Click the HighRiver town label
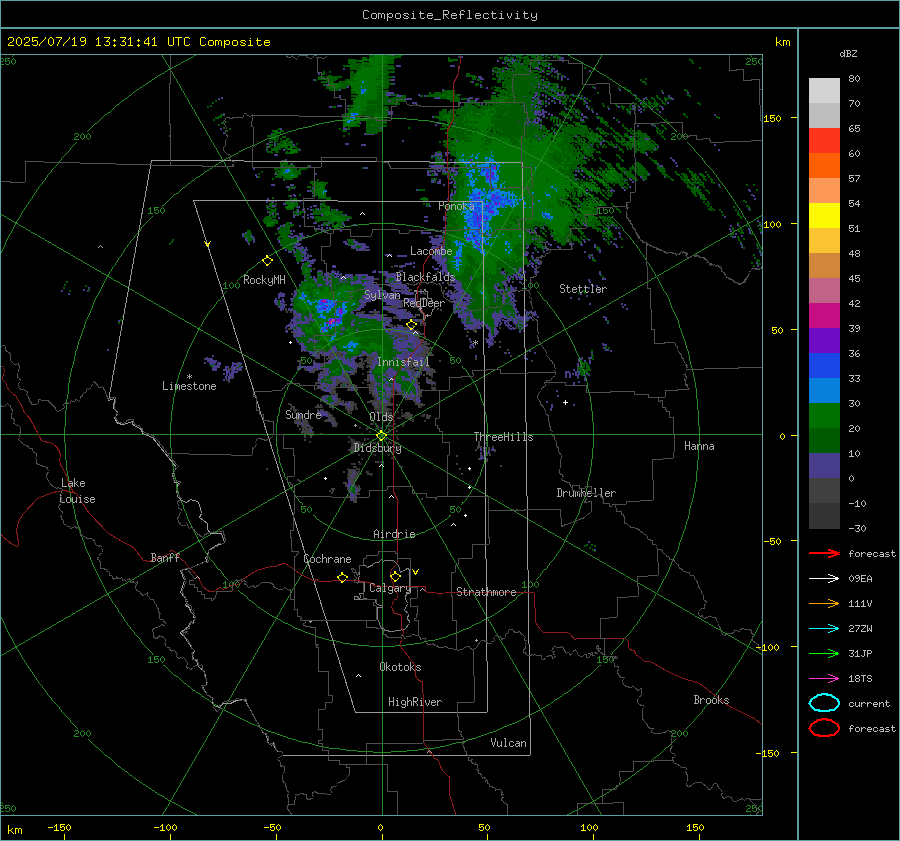The width and height of the screenshot is (900, 841). coord(415,702)
